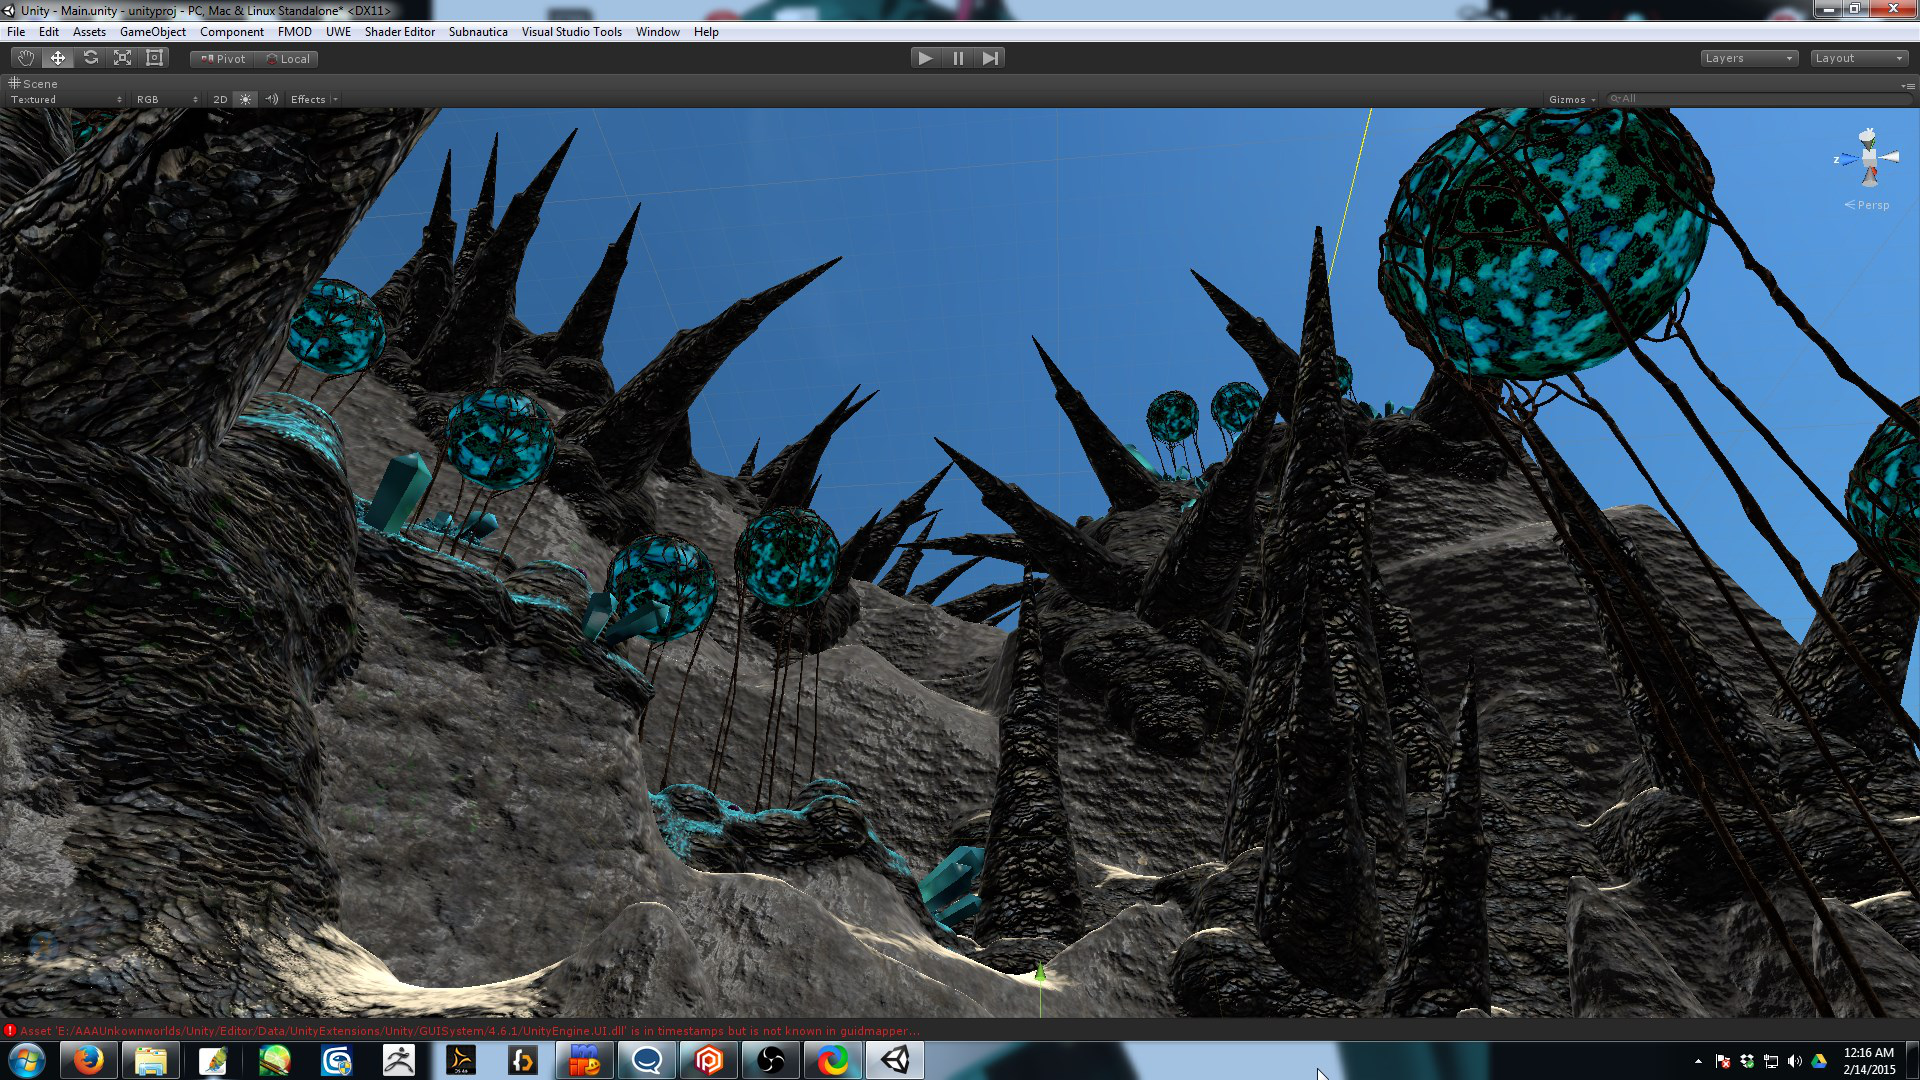
Task: Open the Scene panel options menu
Action: tap(1908, 85)
